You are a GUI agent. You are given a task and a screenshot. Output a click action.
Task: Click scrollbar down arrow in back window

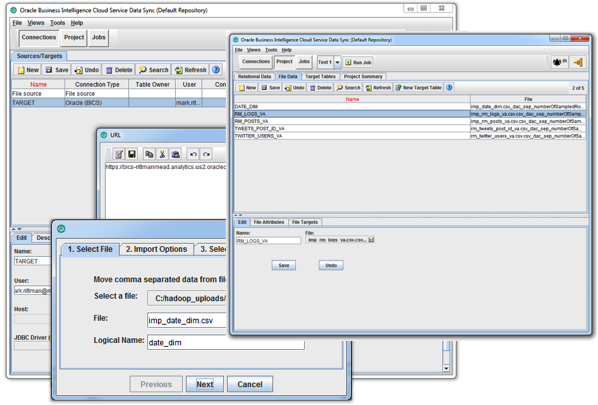click(x=446, y=369)
